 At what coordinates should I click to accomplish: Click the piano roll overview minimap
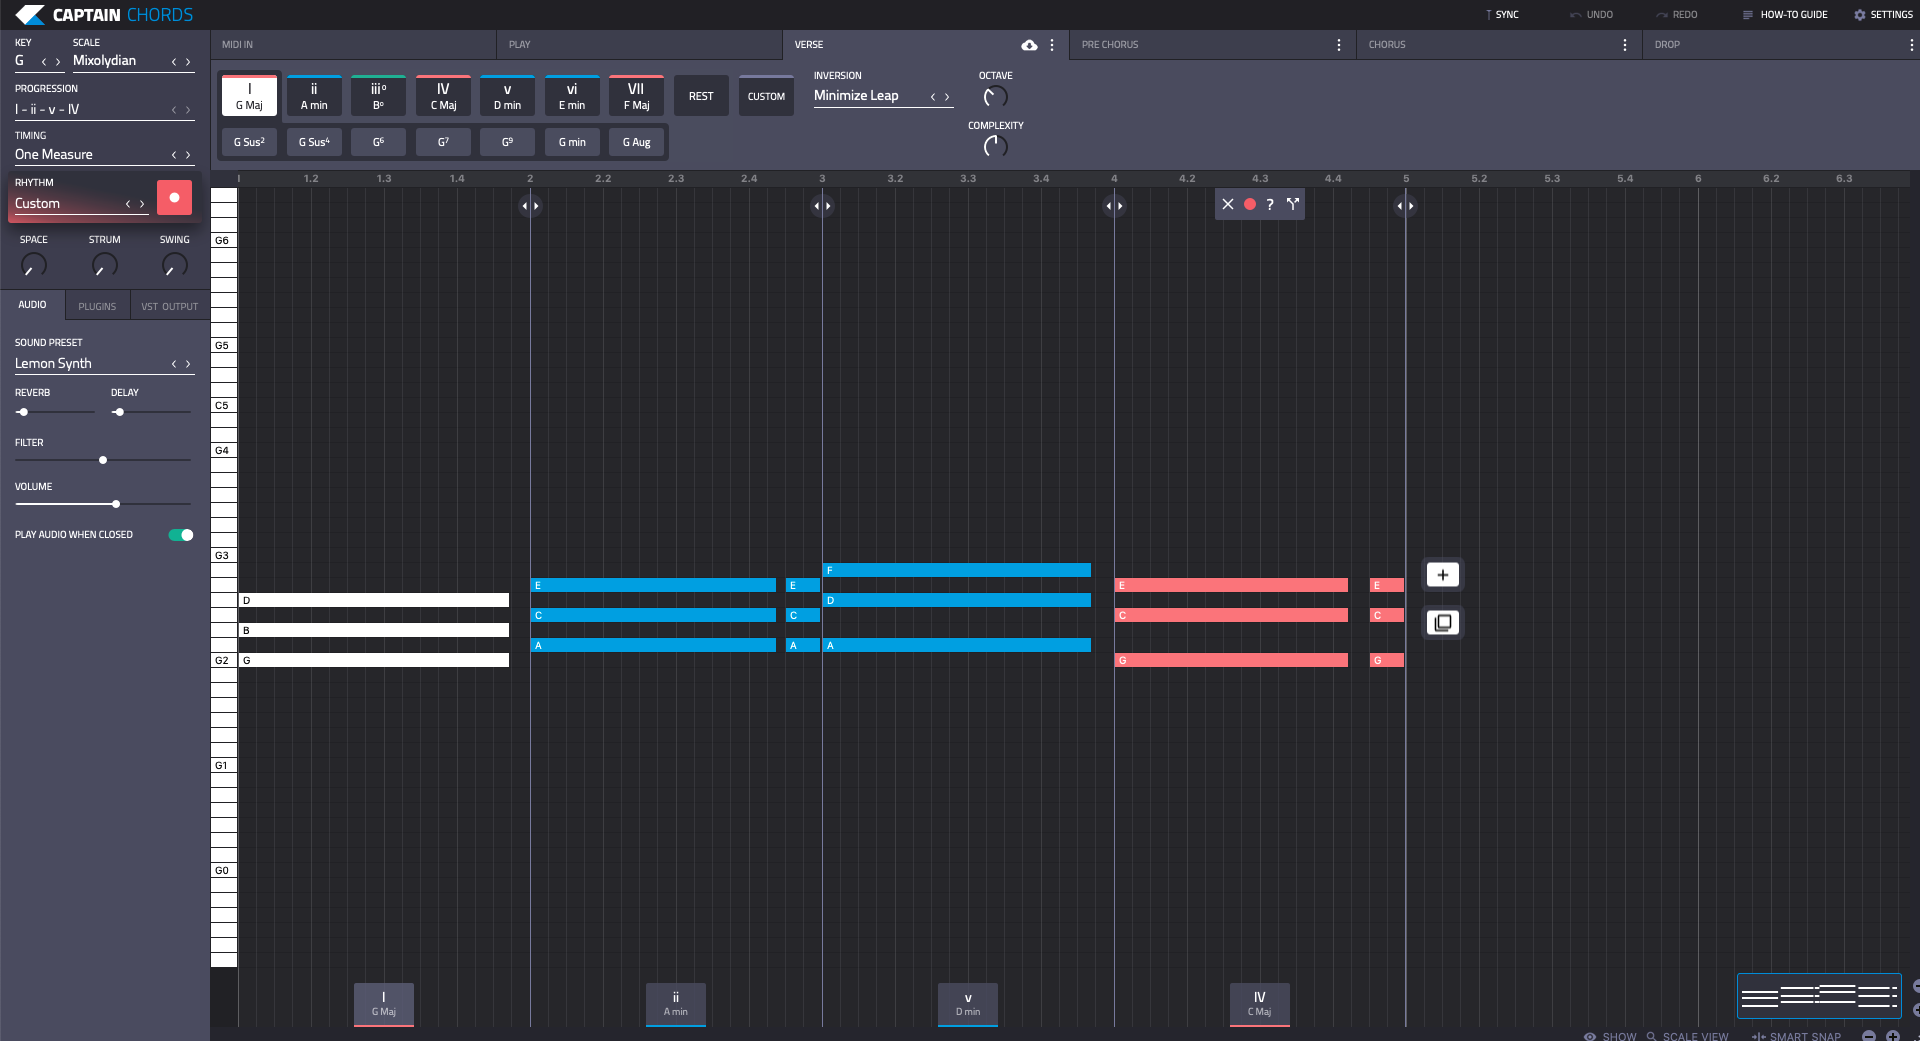tap(1819, 996)
